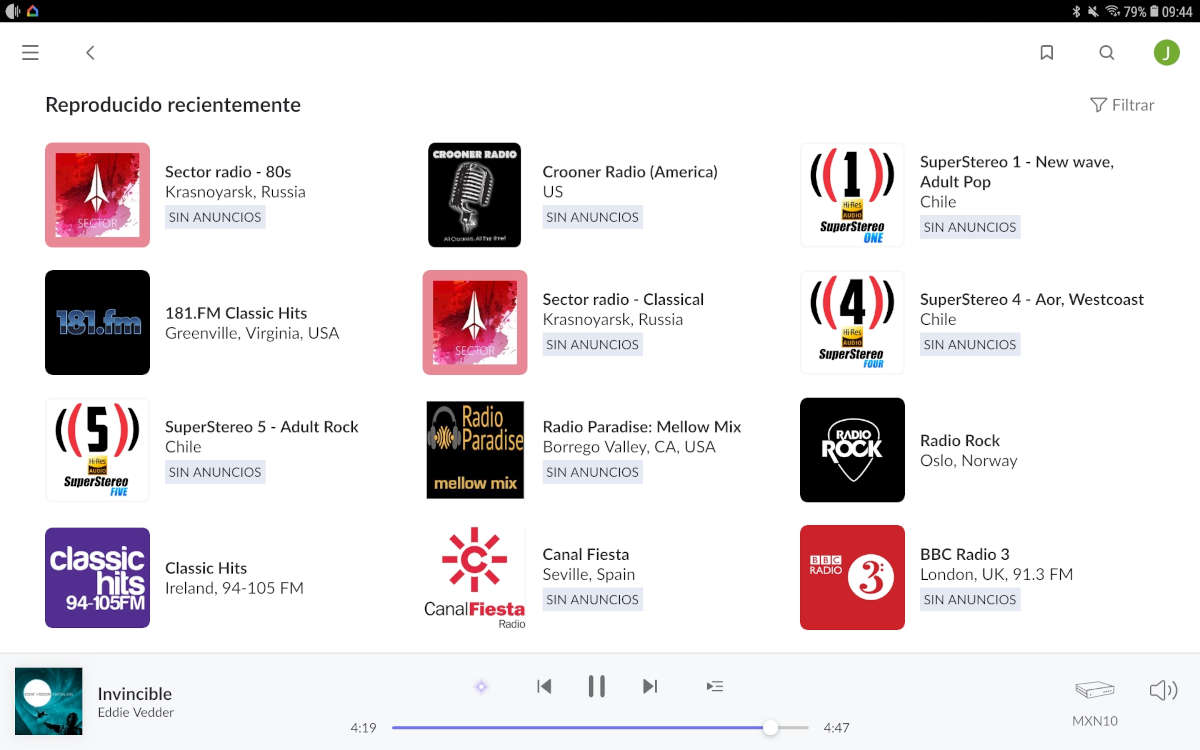Tap Oslo, Norway location text
This screenshot has width=1200, height=750.
(968, 461)
